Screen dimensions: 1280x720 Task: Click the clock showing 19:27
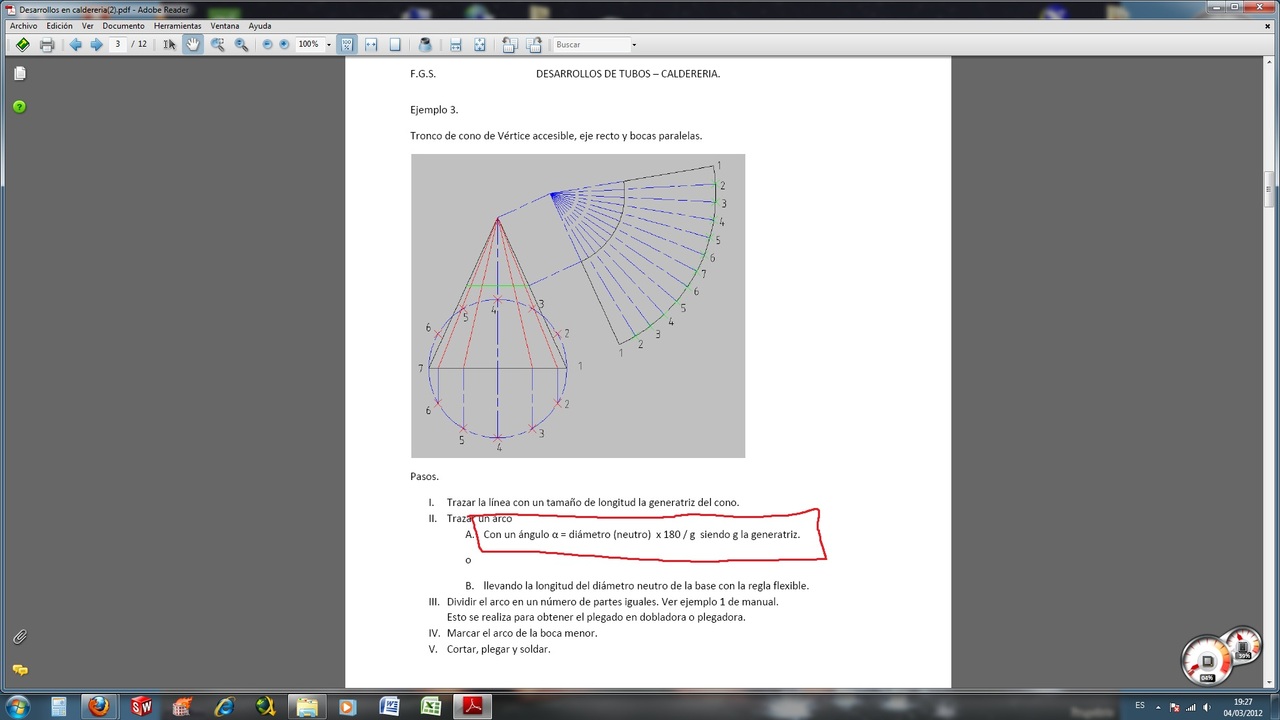(x=1242, y=707)
